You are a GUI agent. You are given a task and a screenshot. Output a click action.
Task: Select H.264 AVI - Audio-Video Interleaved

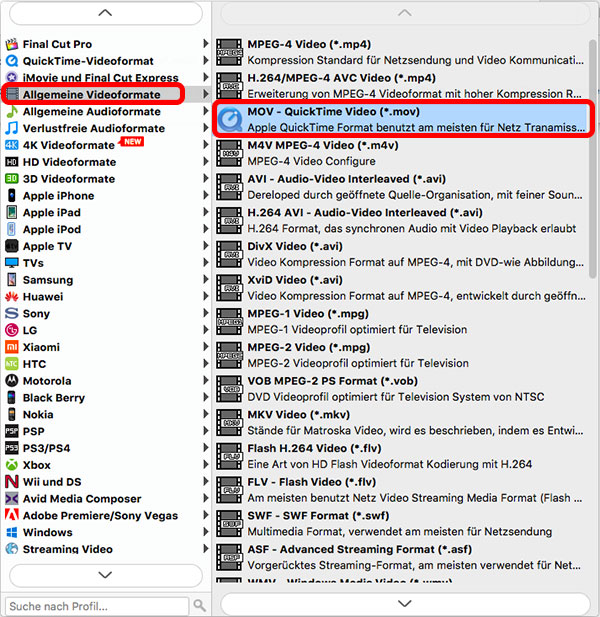point(401,221)
